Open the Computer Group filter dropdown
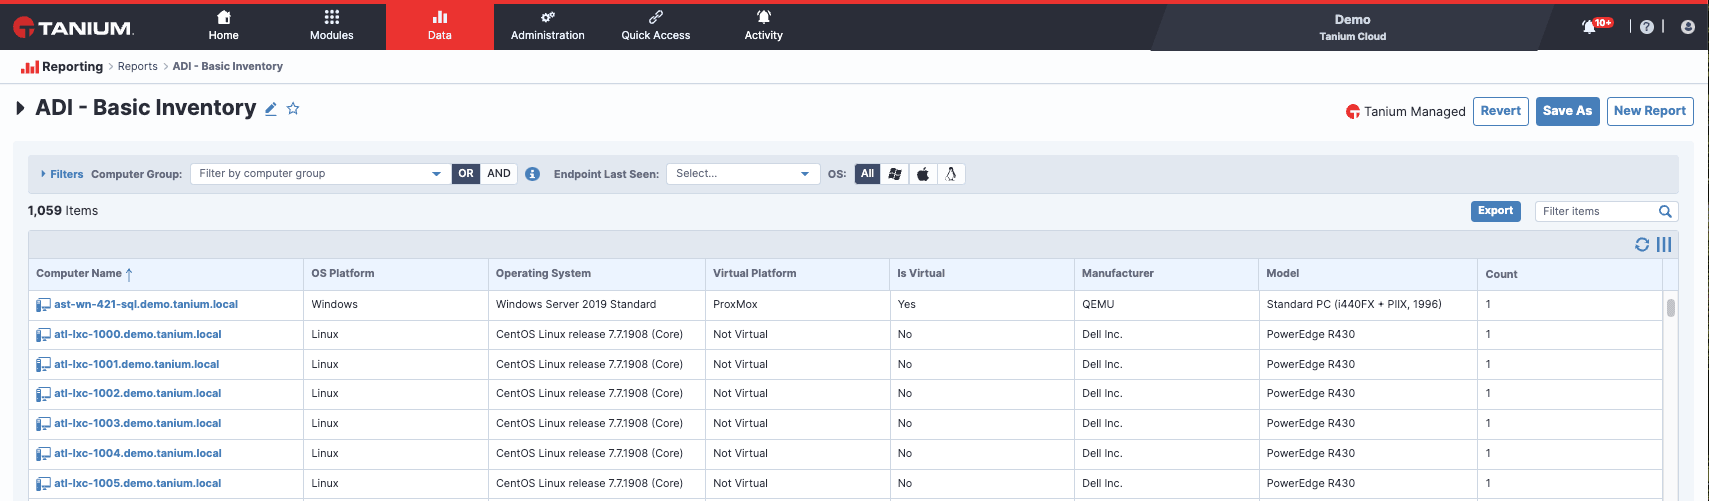This screenshot has width=1709, height=501. [320, 174]
